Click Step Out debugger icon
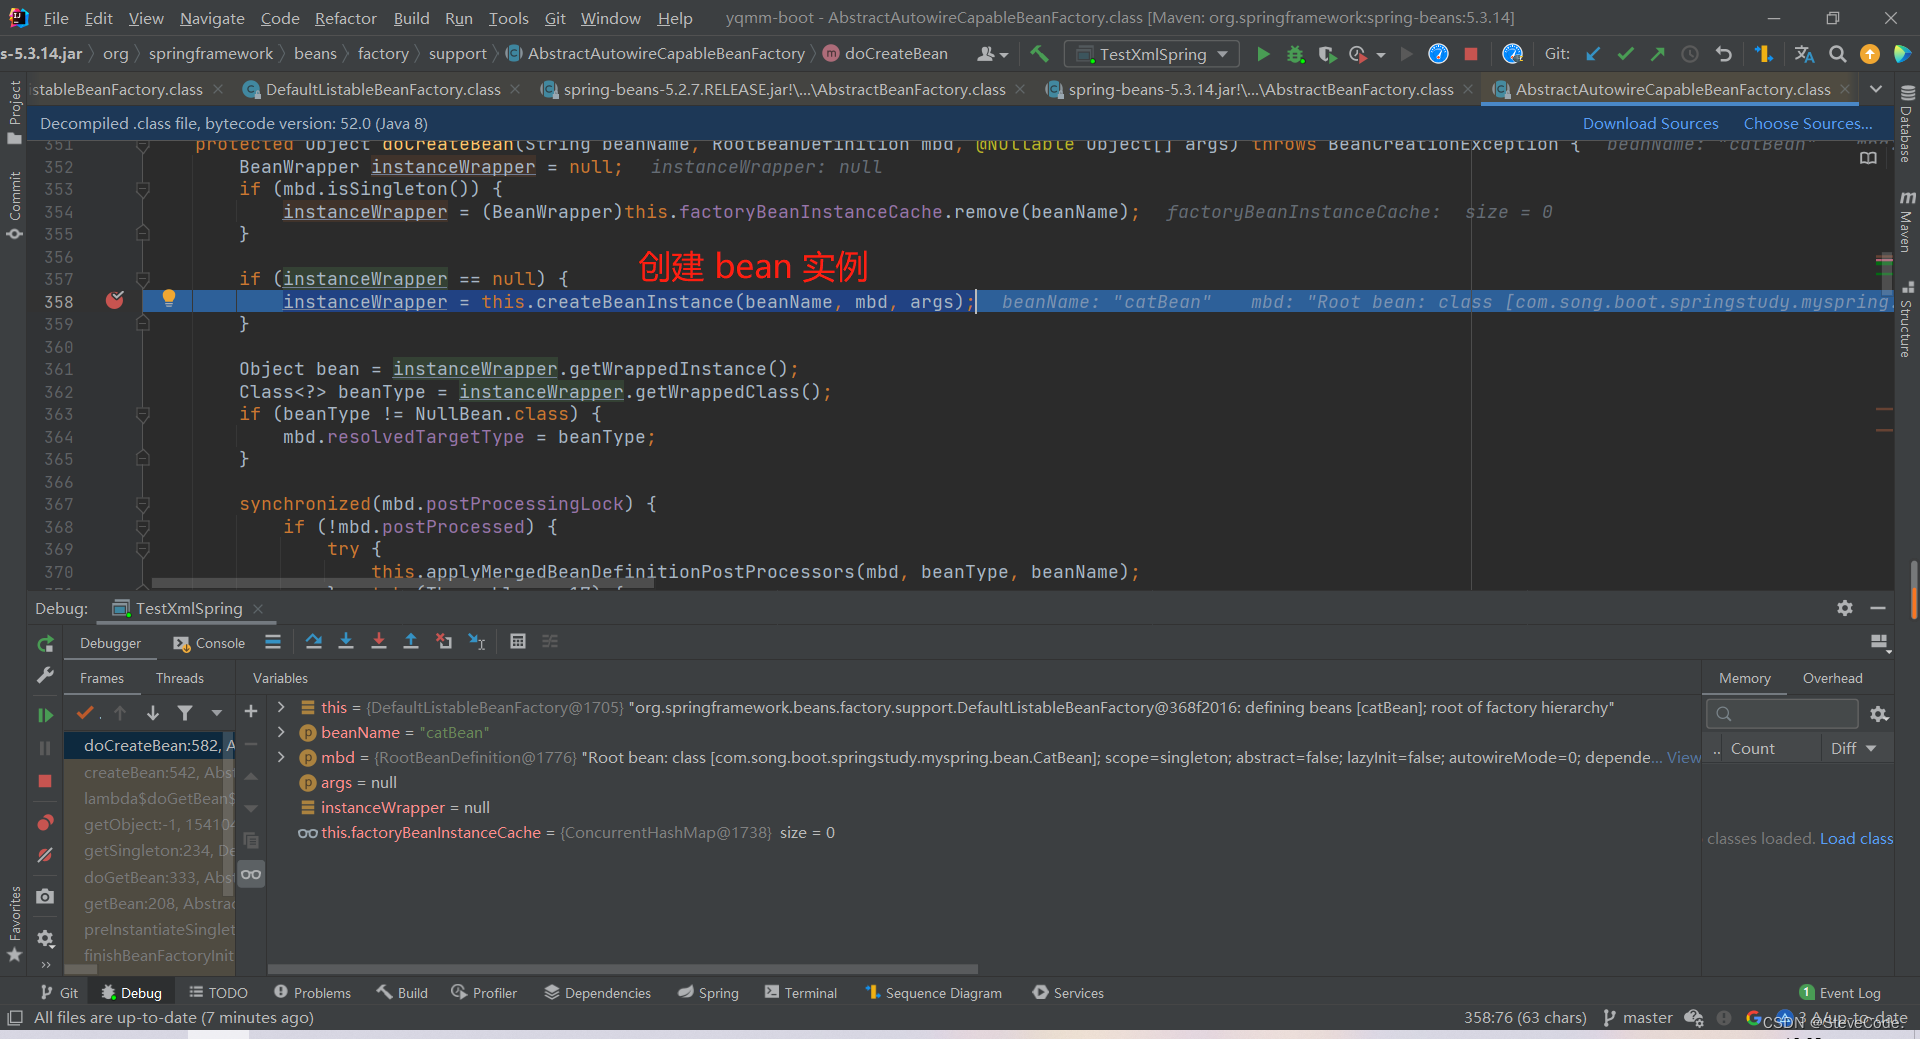This screenshot has height=1039, width=1920. click(410, 642)
